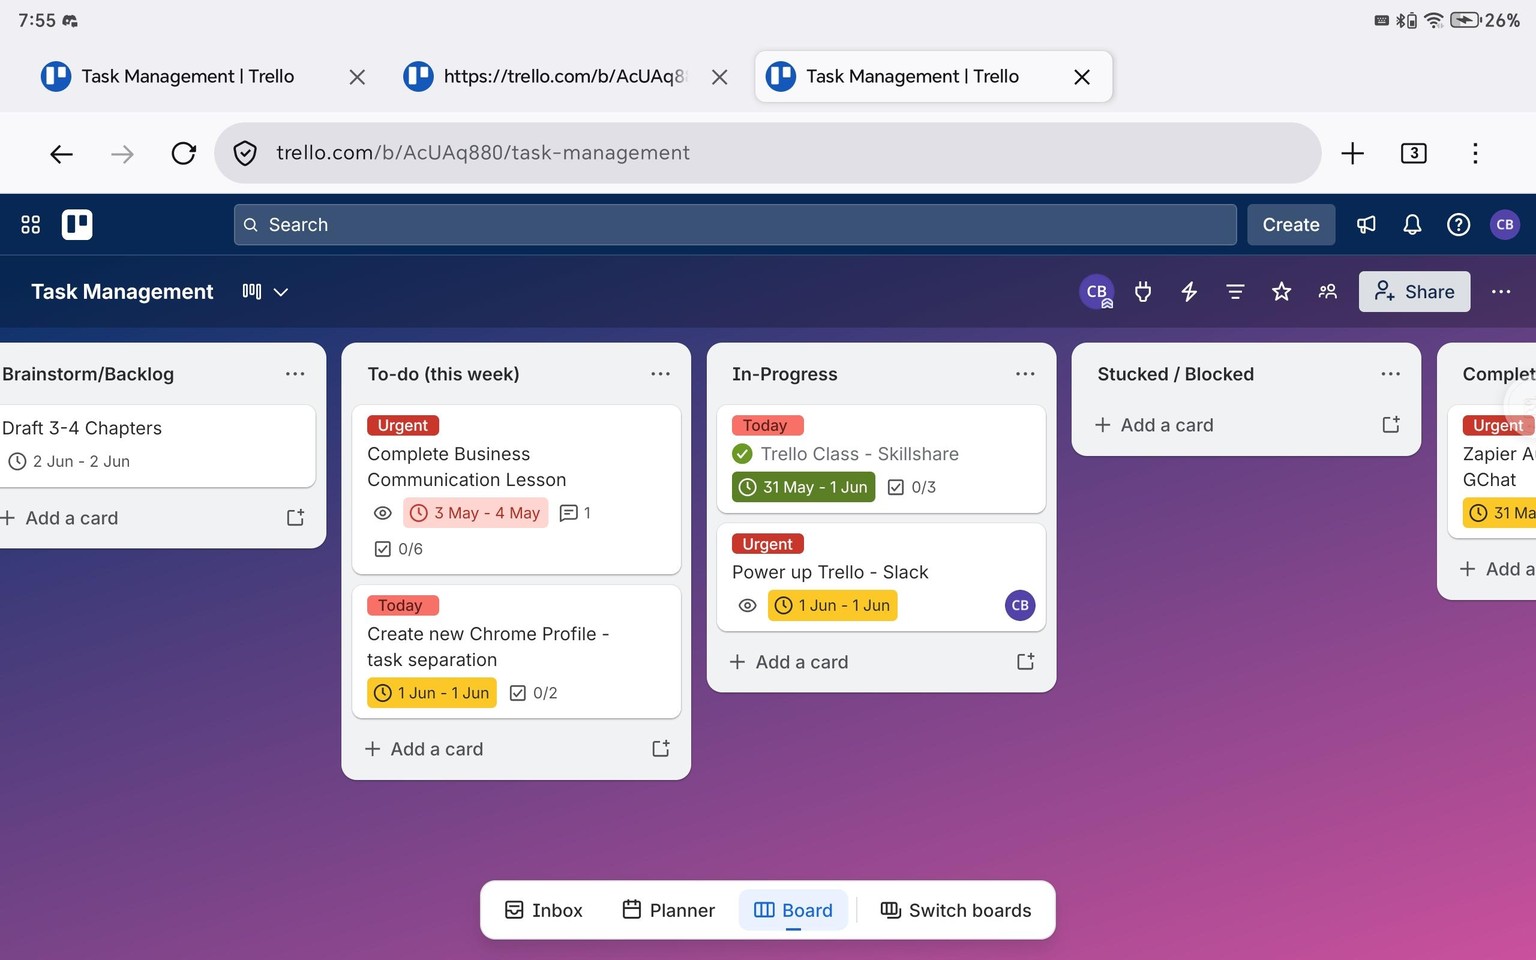Toggle 1 Jun due date on Chrome Profile card

432,693
